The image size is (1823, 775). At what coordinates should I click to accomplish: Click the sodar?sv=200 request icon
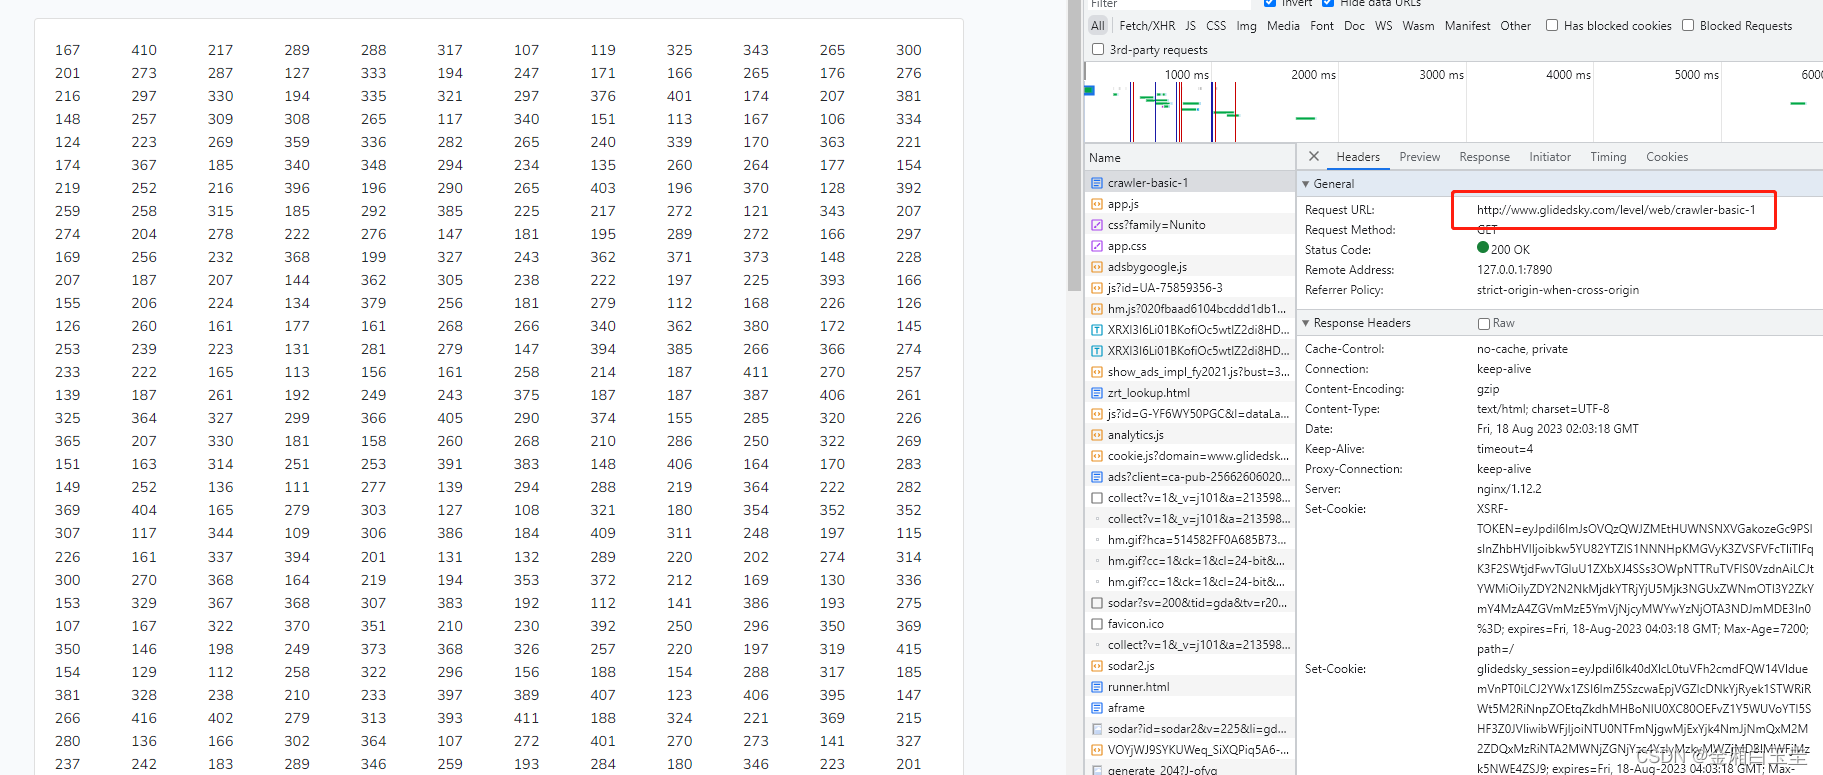point(1097,603)
